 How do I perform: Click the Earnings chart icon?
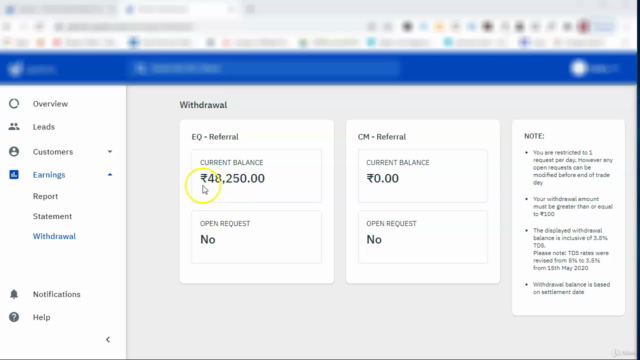(x=14, y=174)
